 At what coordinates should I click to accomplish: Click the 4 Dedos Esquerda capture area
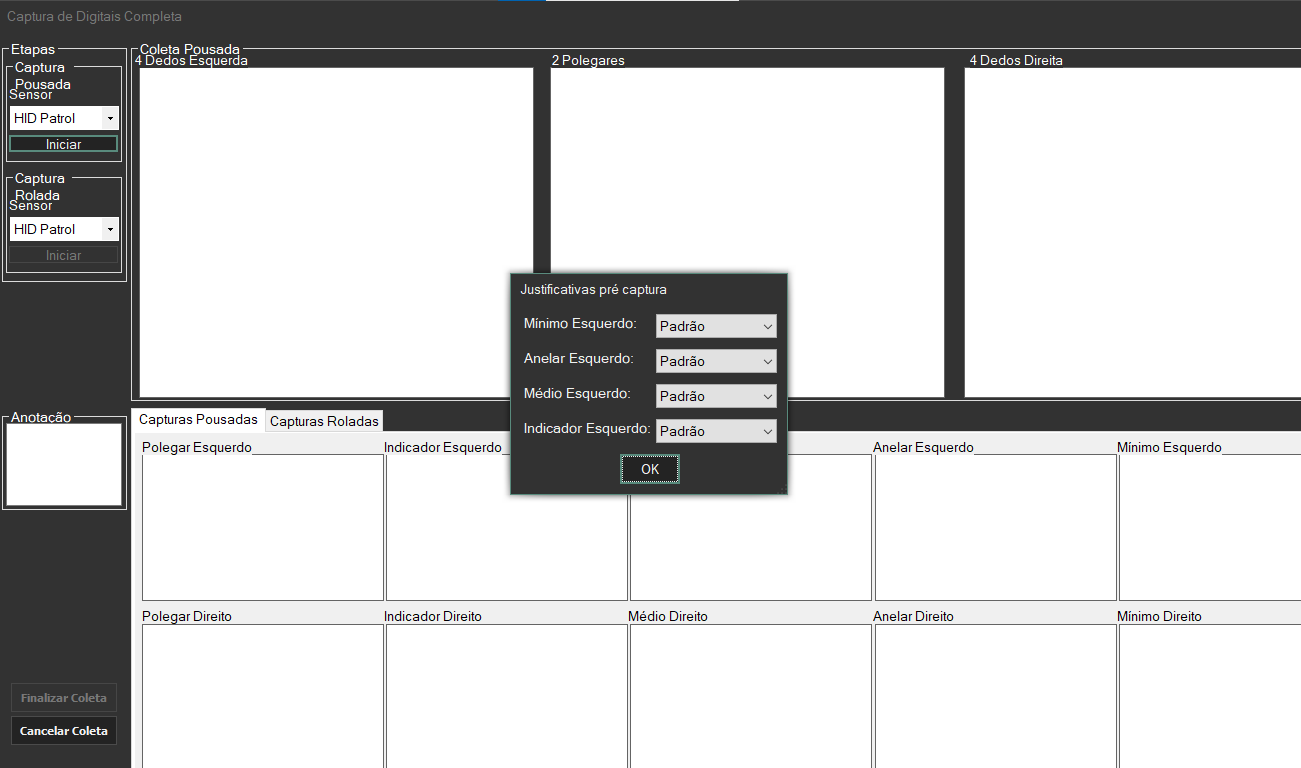point(336,232)
